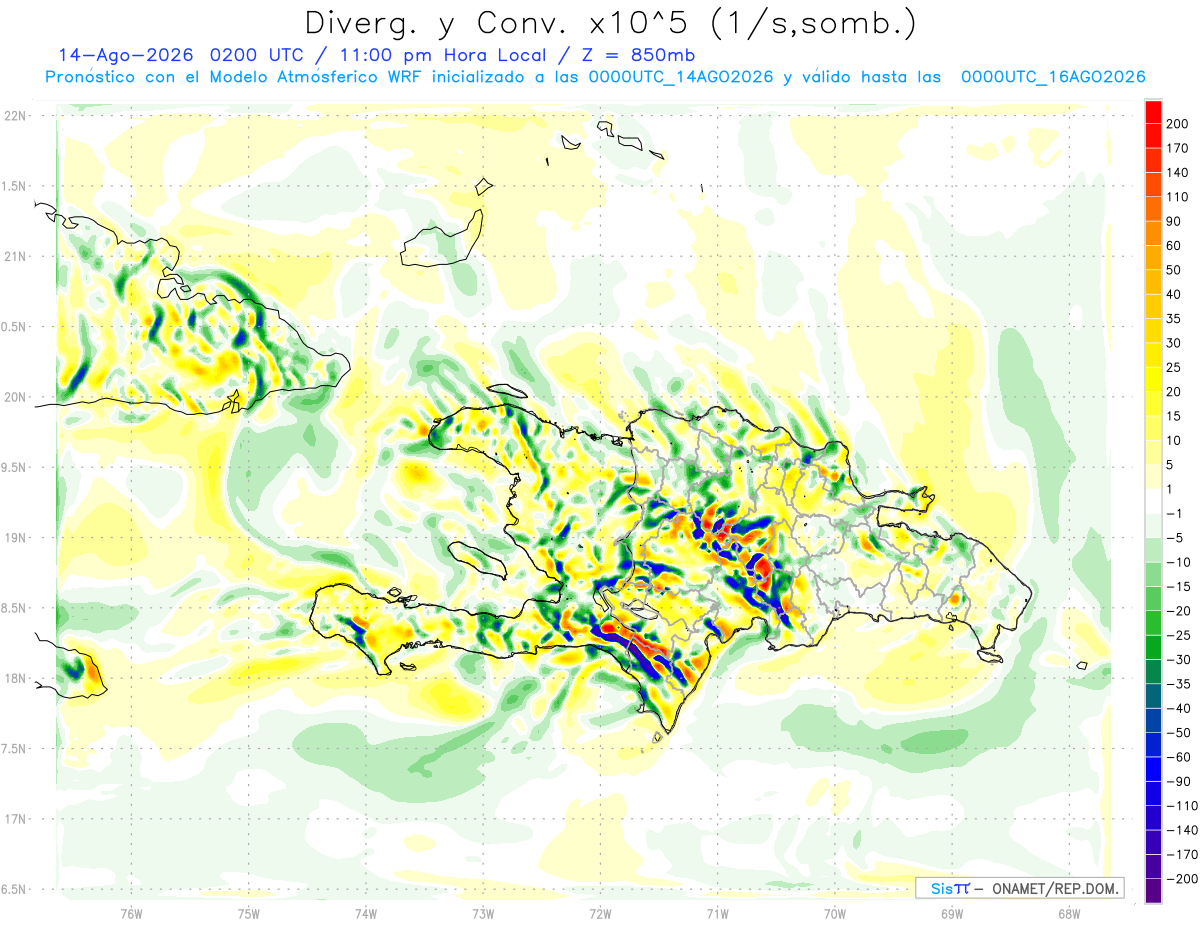Click the colorbar label '-60'
The width and height of the screenshot is (1200, 927).
coord(1177,757)
